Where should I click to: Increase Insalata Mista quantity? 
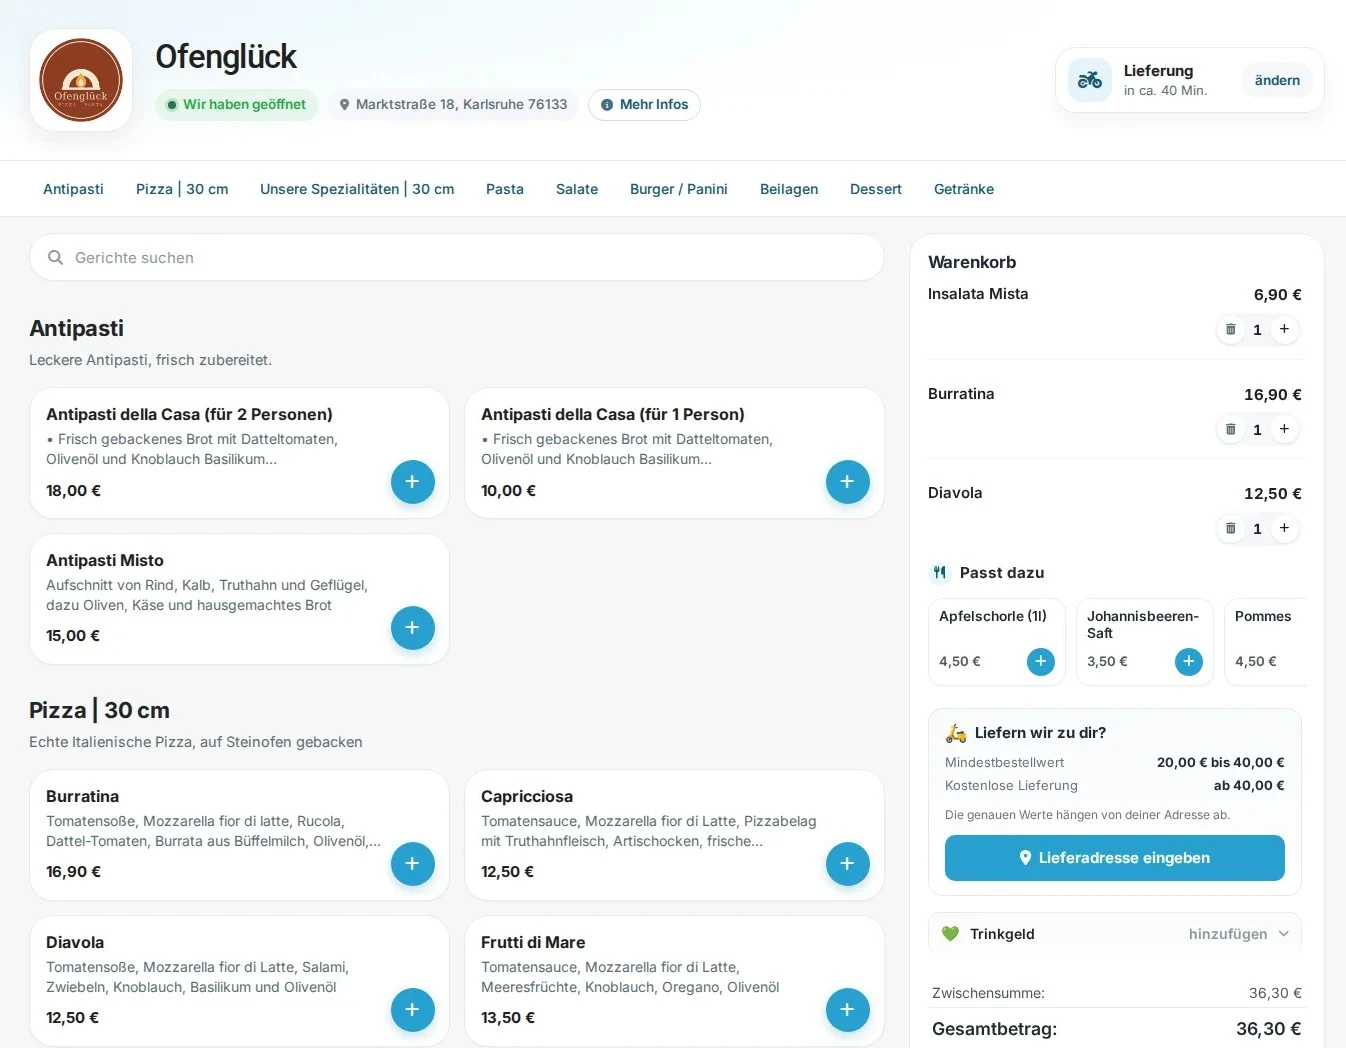click(1285, 329)
